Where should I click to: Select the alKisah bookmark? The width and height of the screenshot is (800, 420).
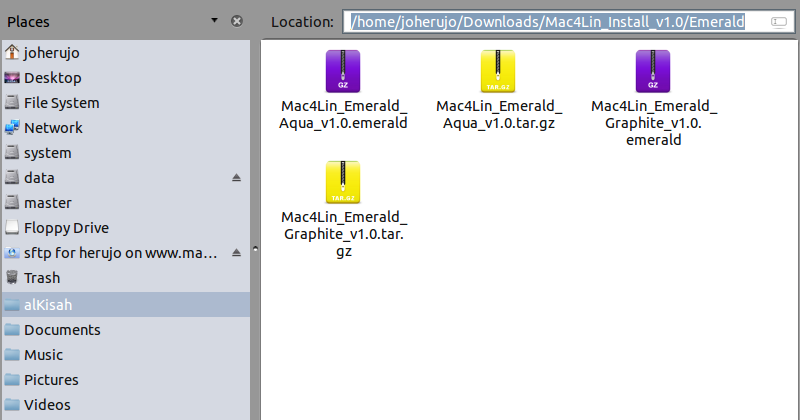48,305
